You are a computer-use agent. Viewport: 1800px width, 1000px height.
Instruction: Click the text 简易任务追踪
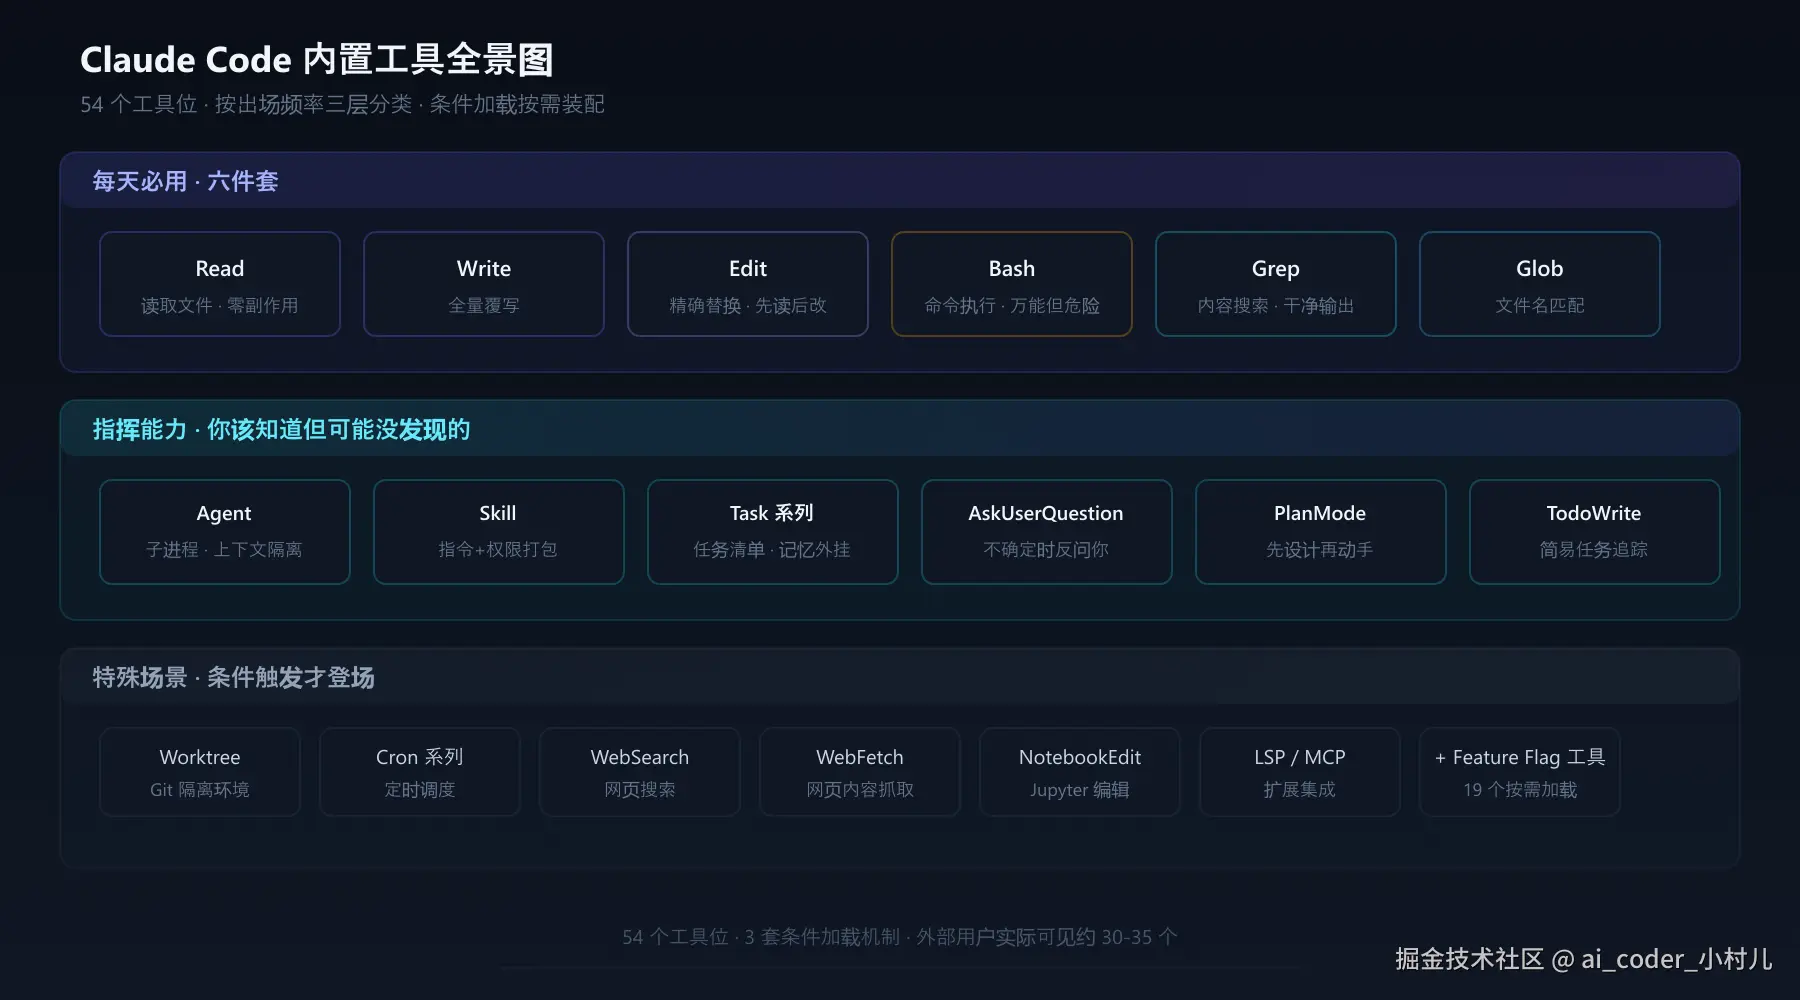[1594, 549]
